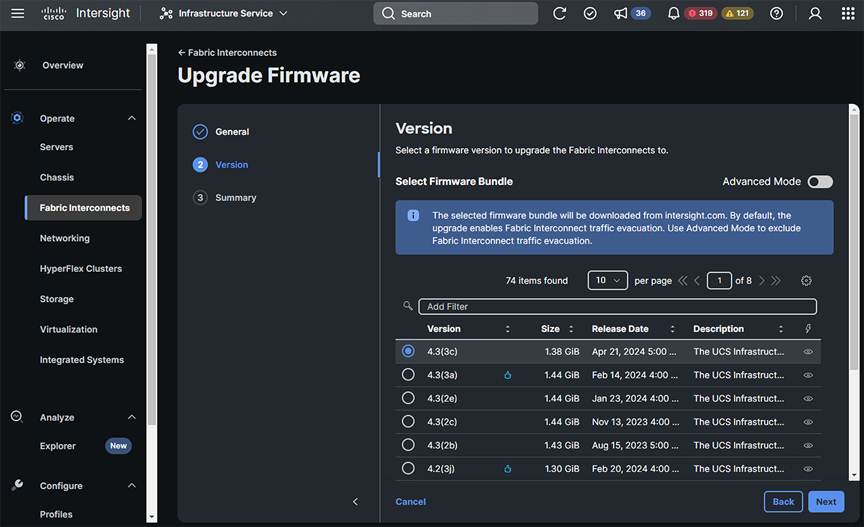Collapse the Operate section
The width and height of the screenshot is (864, 527).
132,118
